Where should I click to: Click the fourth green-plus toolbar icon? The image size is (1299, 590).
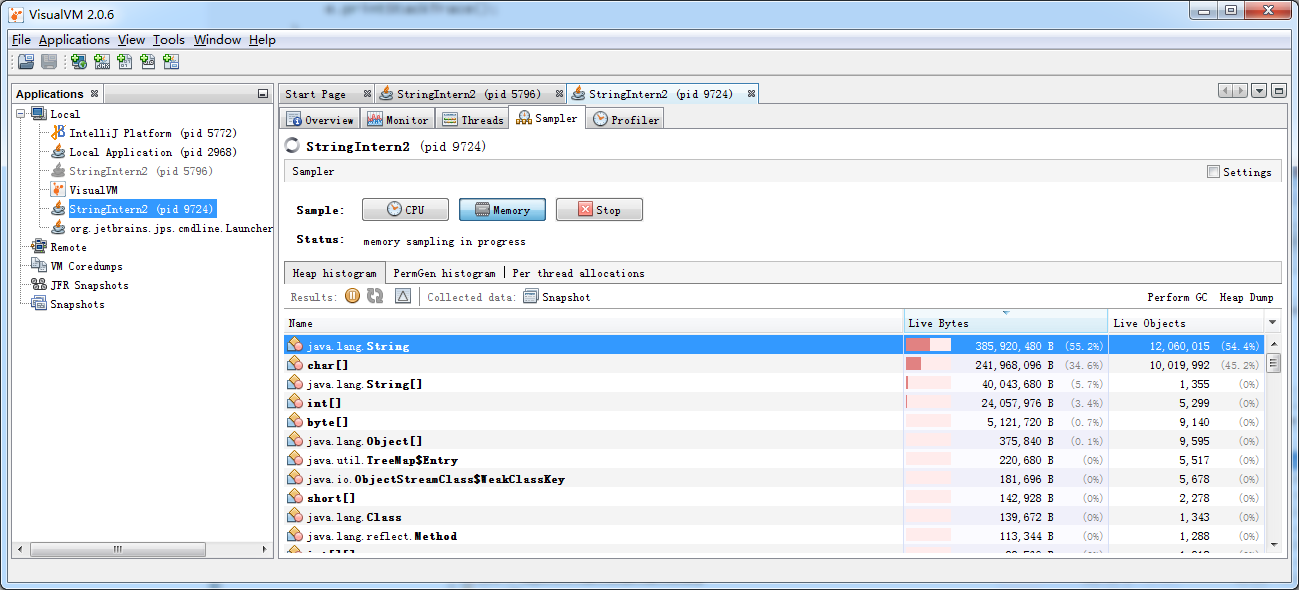148,62
